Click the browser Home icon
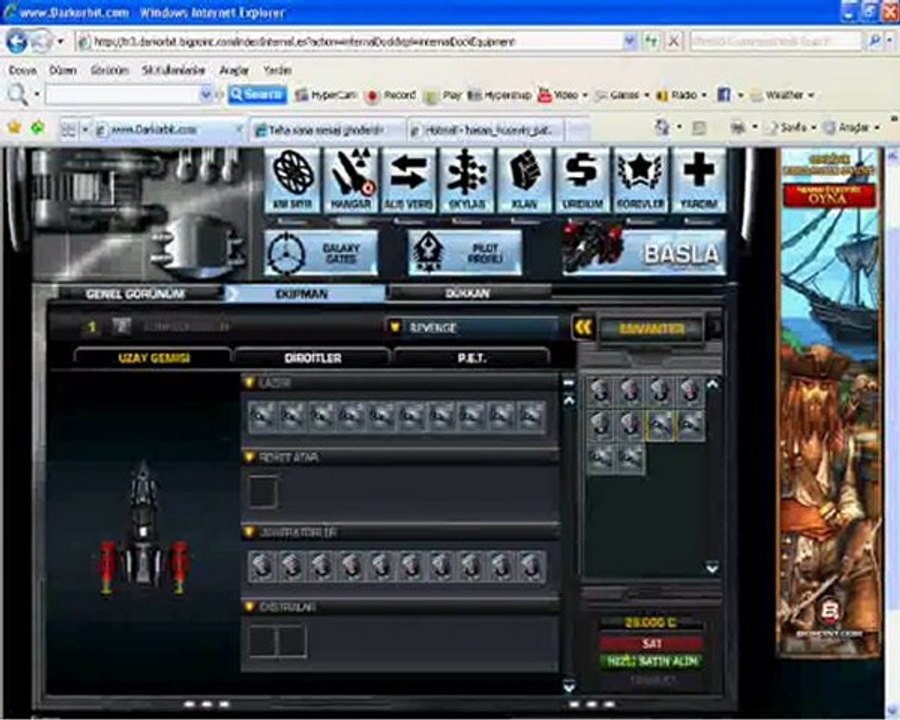Screen dimensions: 900x720 click(663, 127)
